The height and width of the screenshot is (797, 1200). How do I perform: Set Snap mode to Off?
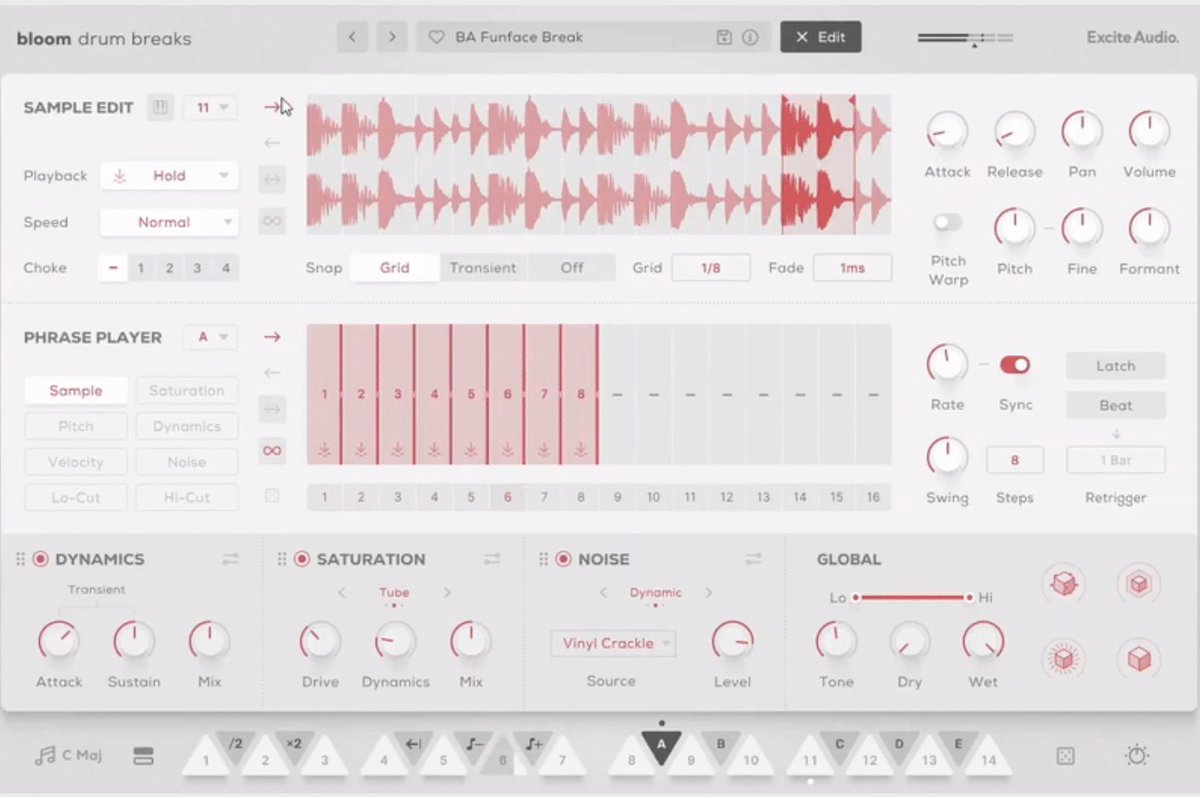click(x=572, y=268)
